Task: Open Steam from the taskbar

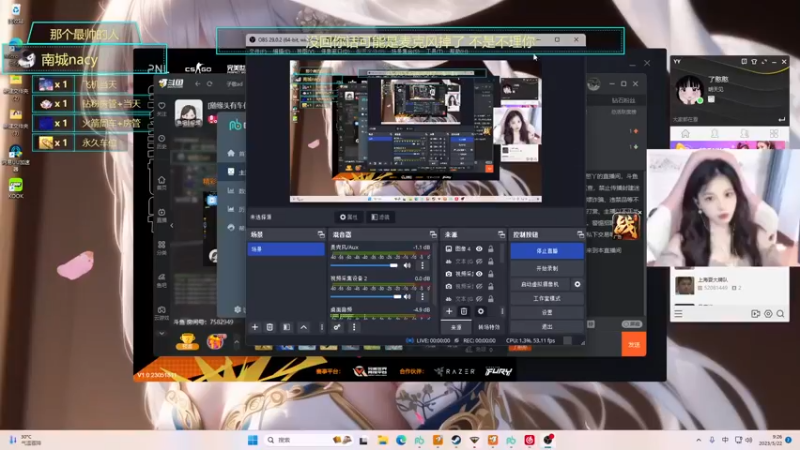Action: (x=456, y=440)
